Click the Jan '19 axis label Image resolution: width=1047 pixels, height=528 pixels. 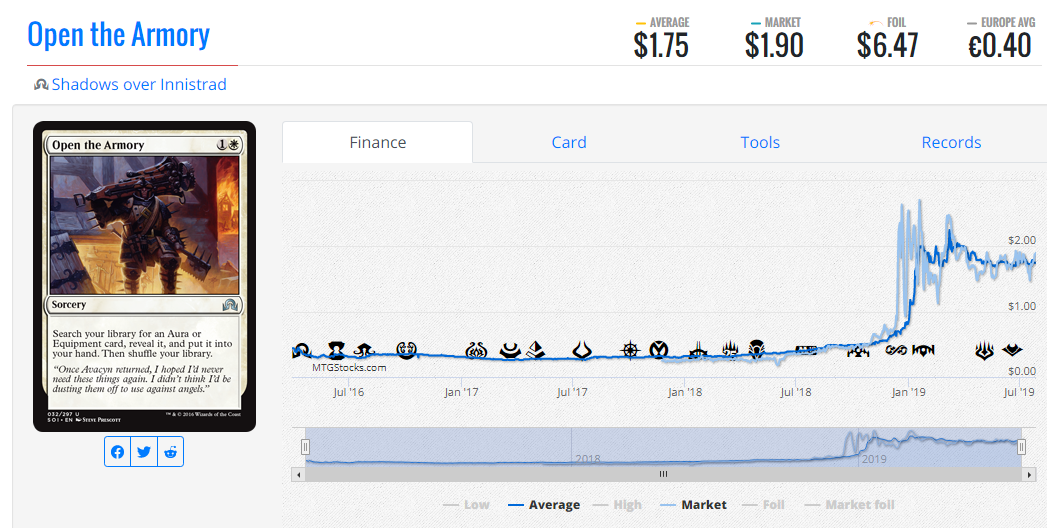click(x=909, y=392)
